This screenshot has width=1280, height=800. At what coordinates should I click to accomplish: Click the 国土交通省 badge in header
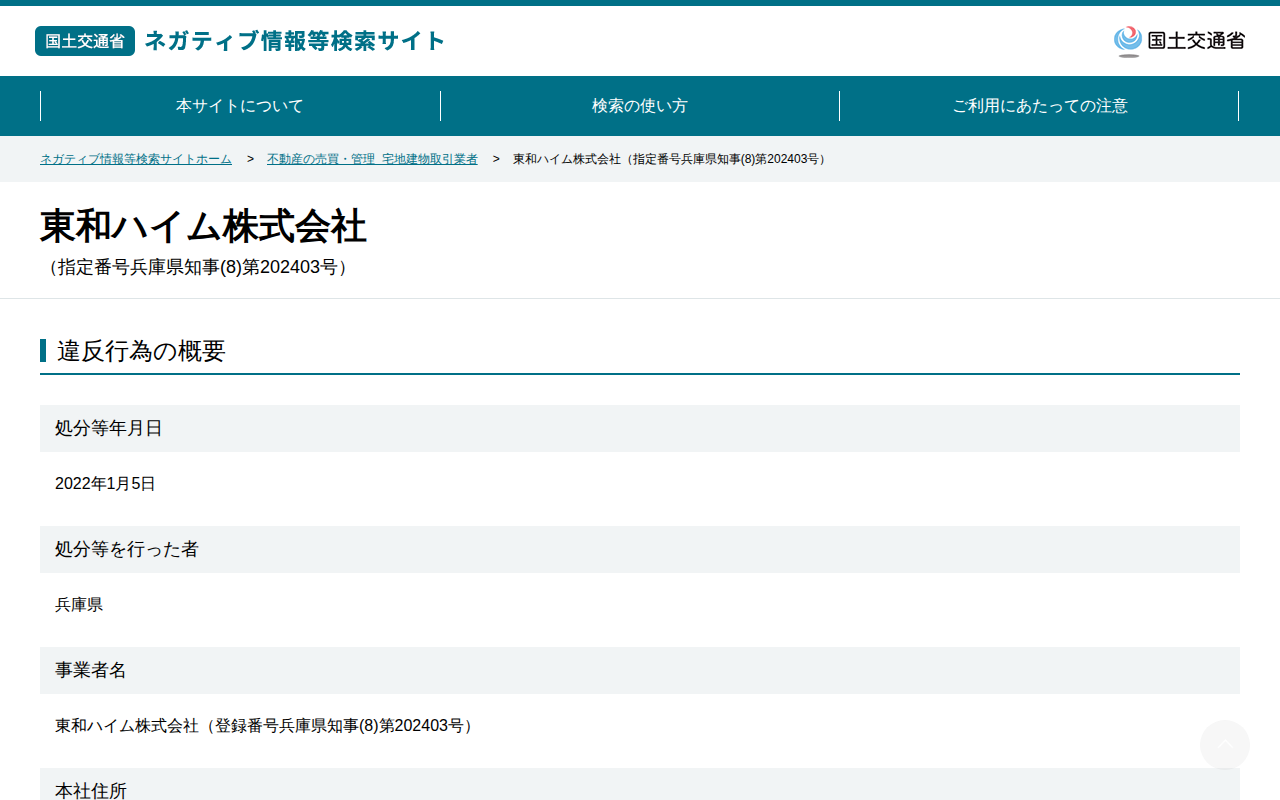click(85, 41)
